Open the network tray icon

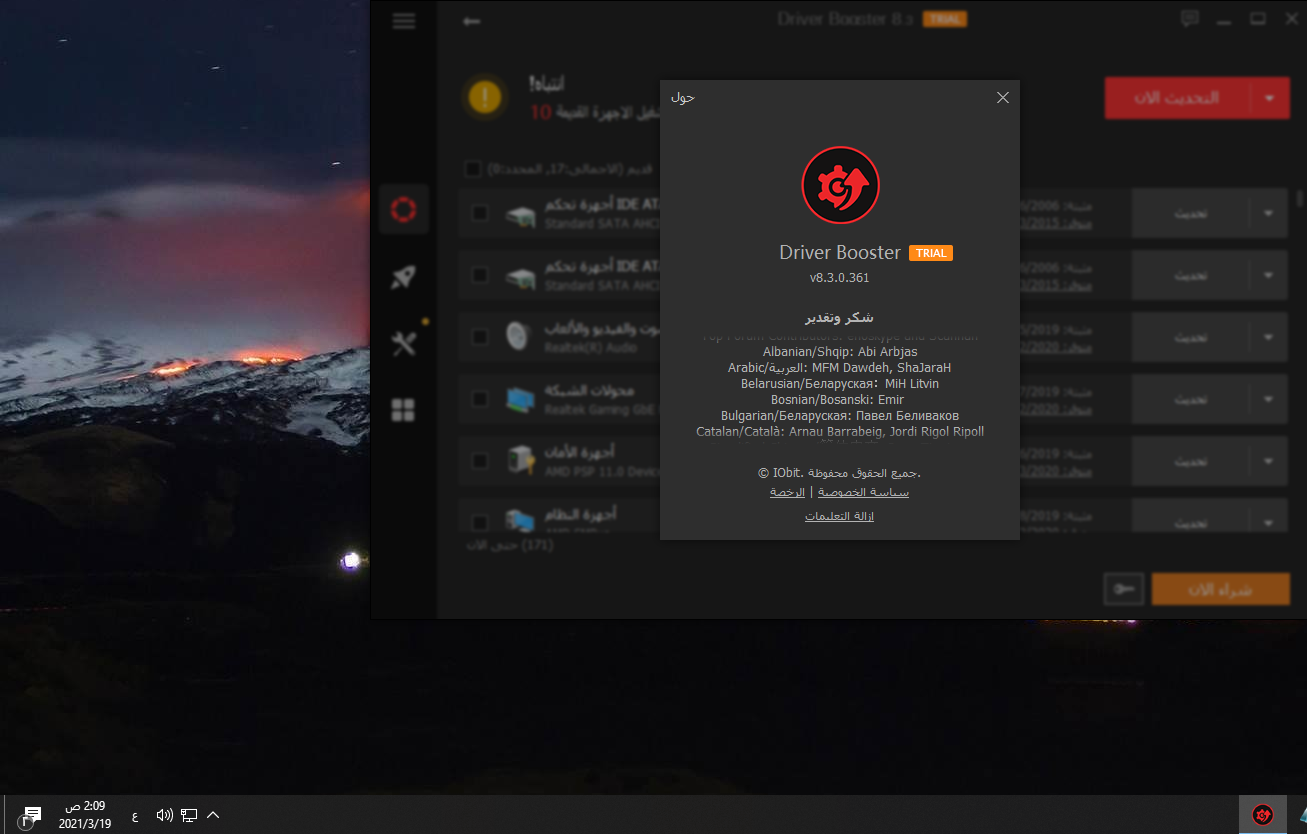[x=189, y=815]
